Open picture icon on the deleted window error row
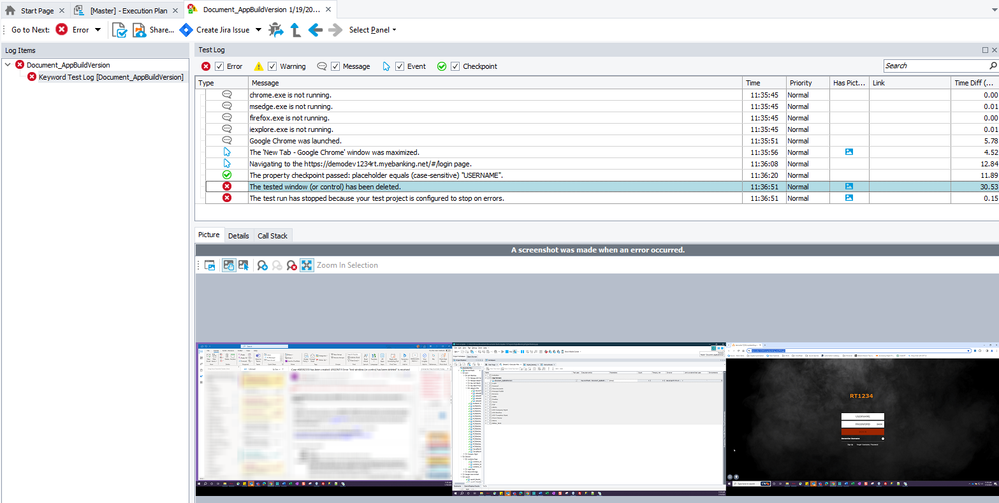This screenshot has width=999, height=503. 849,186
